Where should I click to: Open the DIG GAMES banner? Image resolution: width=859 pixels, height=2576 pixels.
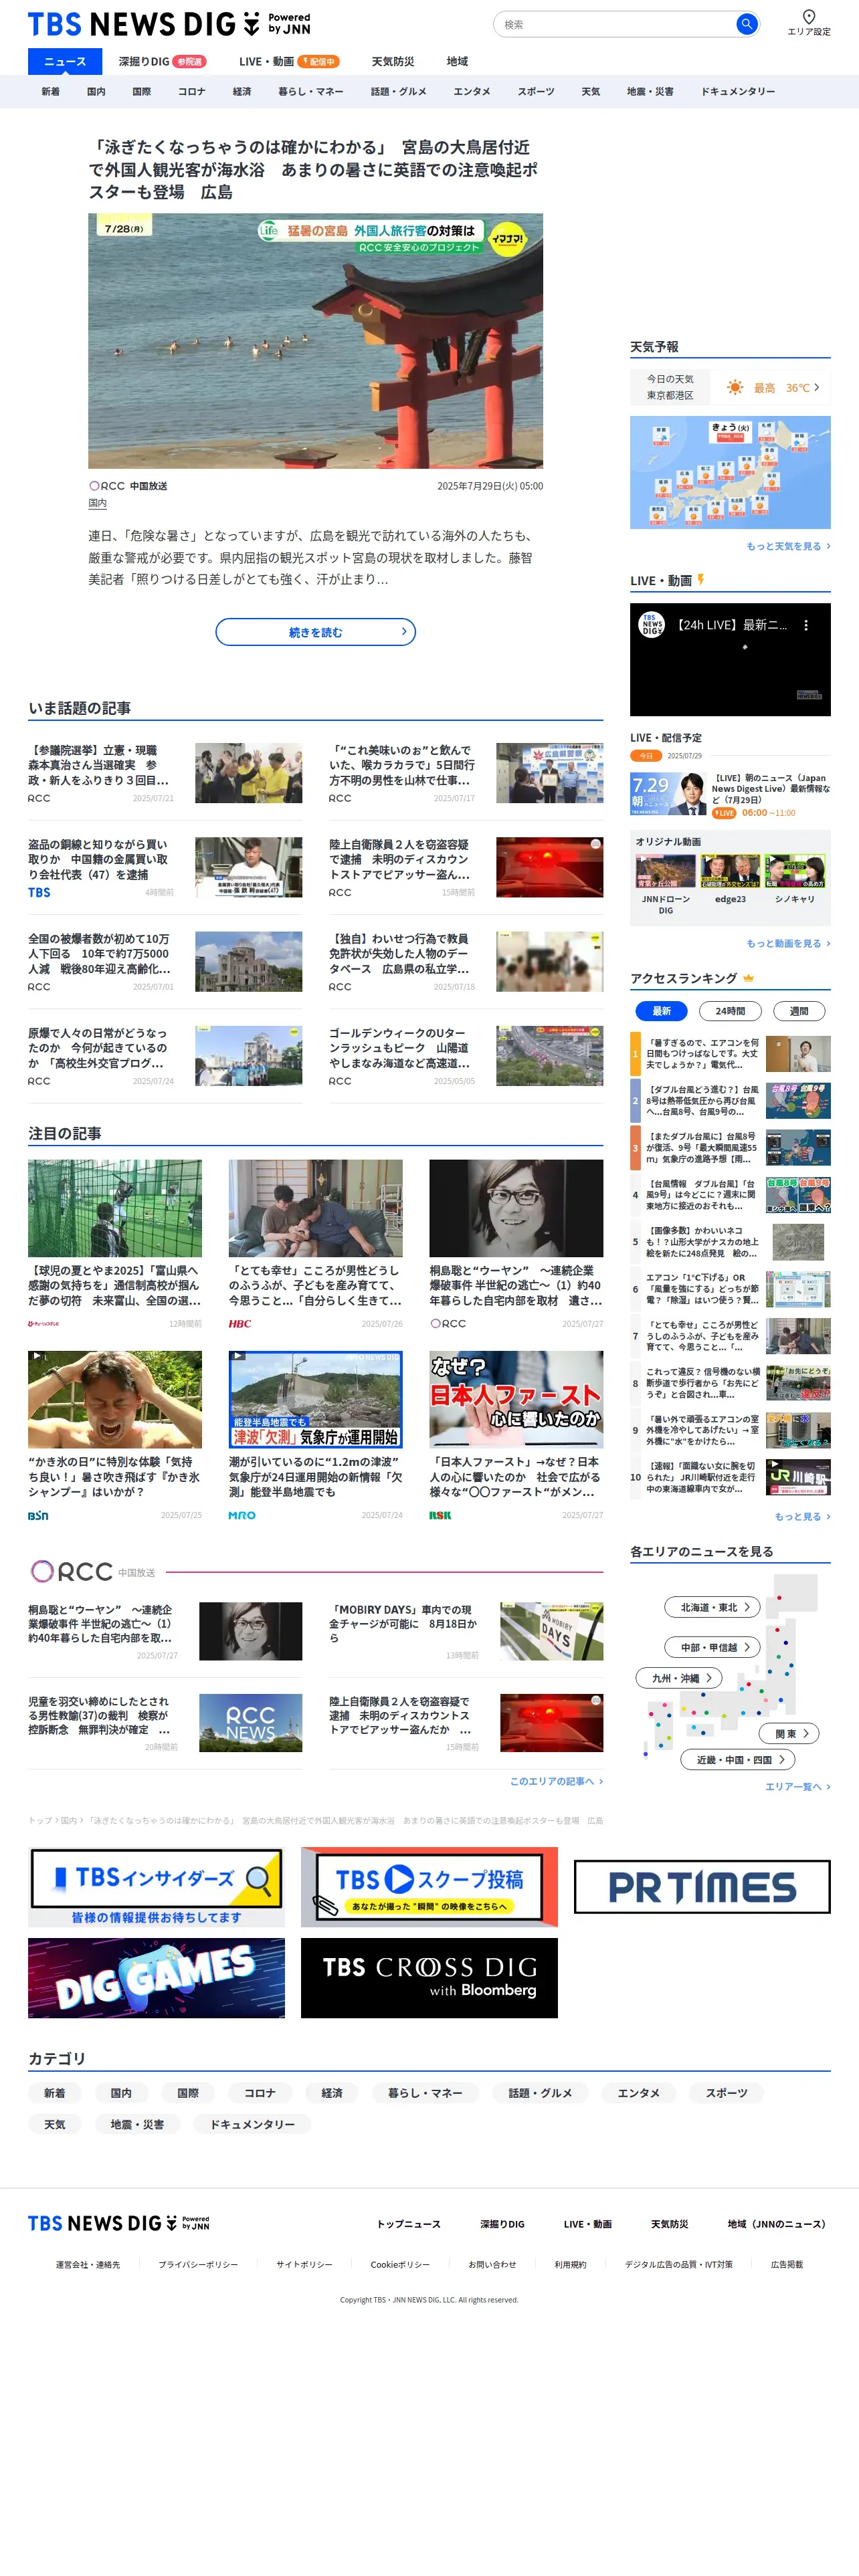coord(156,1977)
